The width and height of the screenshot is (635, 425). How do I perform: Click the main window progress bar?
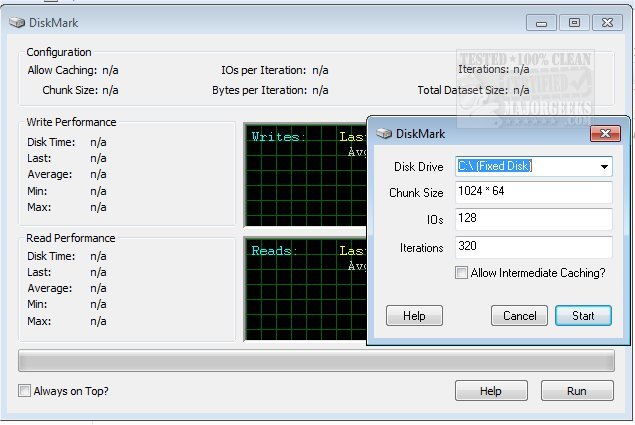316,361
